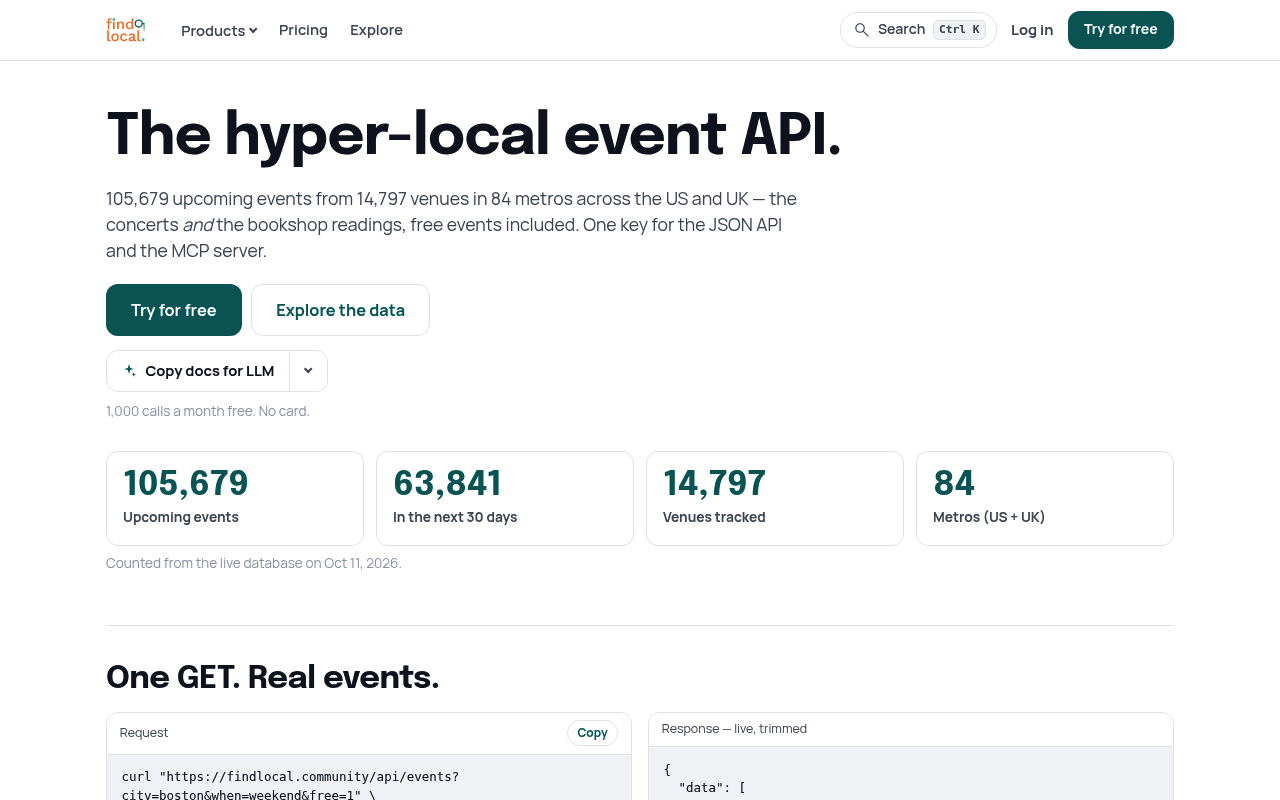This screenshot has height=800, width=1280.
Task: Click 'Response — live, trimmed' label
Action: coord(734,729)
